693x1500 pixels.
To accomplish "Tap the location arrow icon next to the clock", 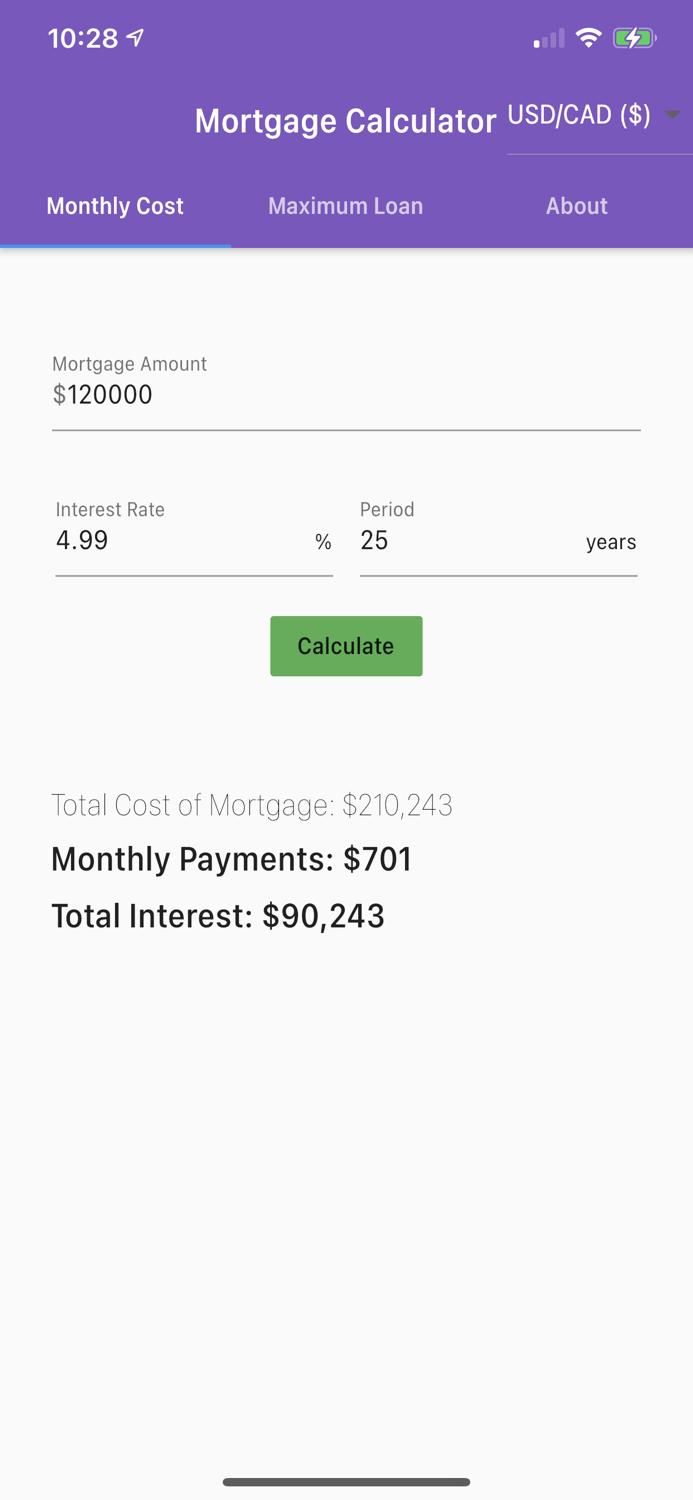I will pyautogui.click(x=134, y=37).
